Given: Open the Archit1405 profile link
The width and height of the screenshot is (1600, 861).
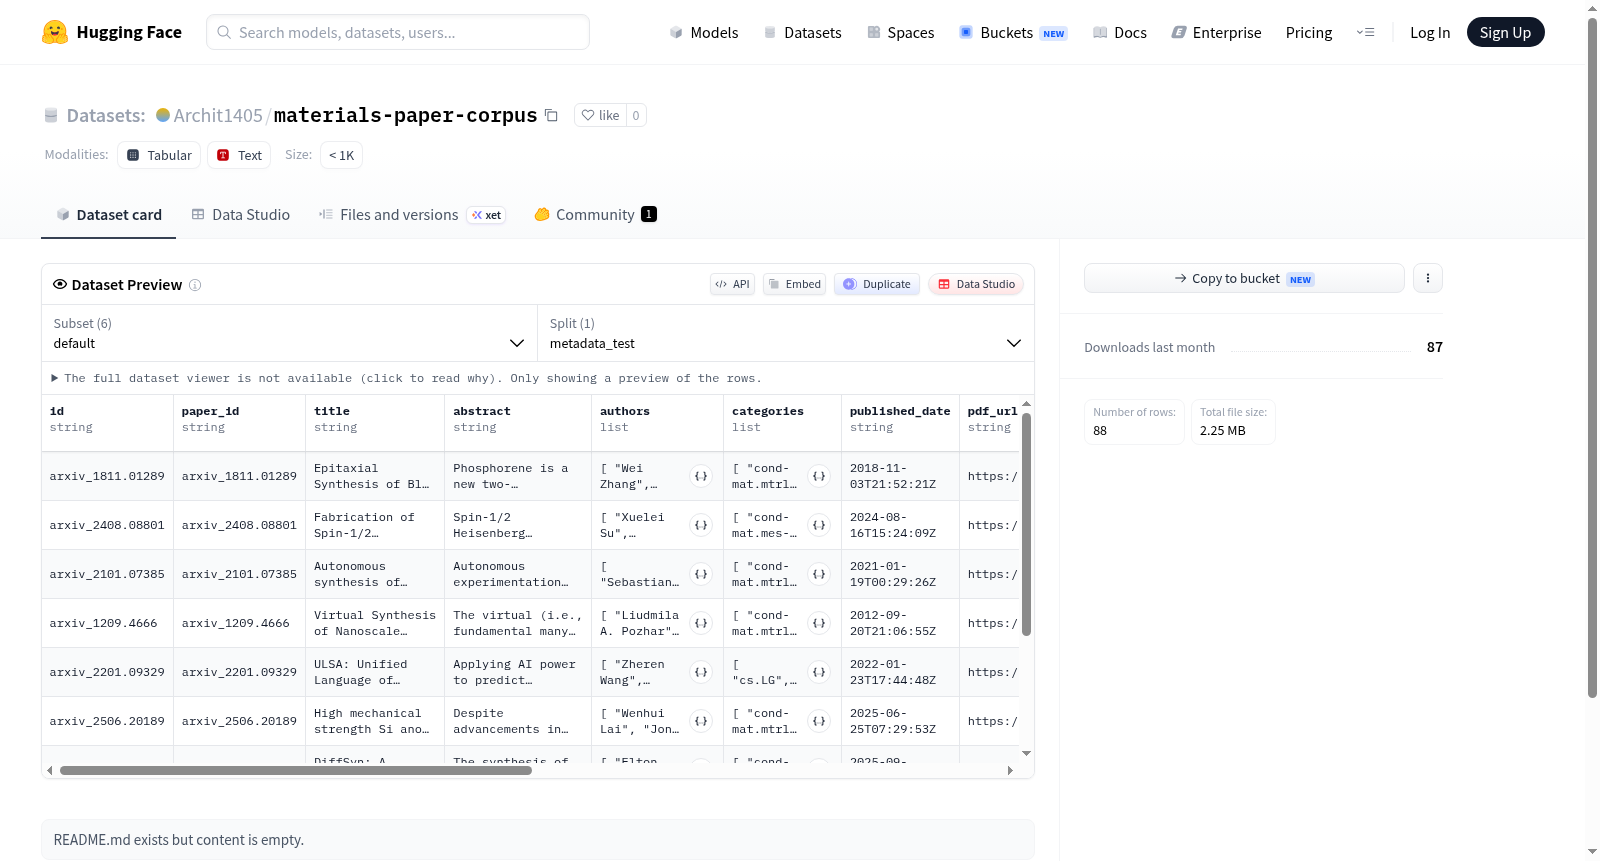Looking at the screenshot, I should click(218, 115).
